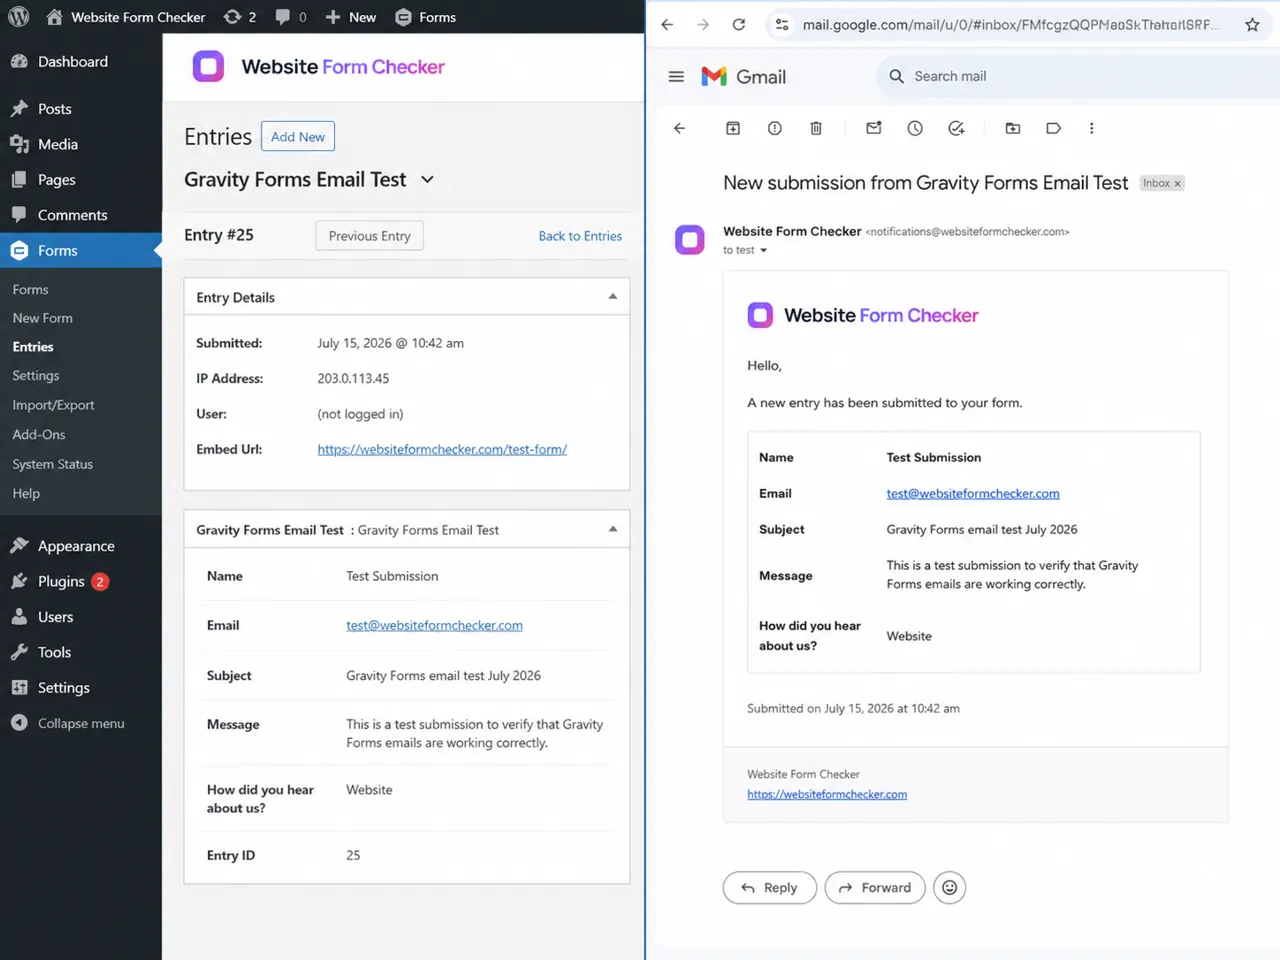Open Help submenu item

[x=26, y=494]
